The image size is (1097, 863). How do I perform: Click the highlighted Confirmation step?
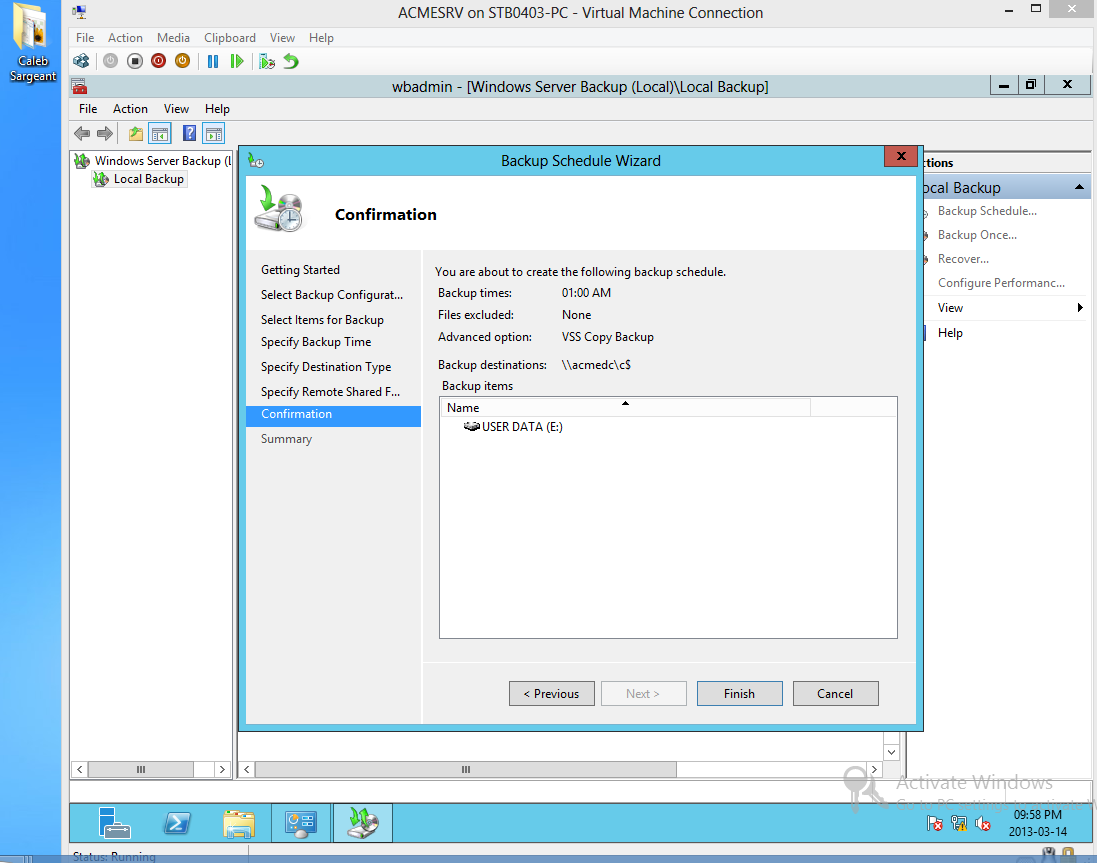pyautogui.click(x=334, y=415)
